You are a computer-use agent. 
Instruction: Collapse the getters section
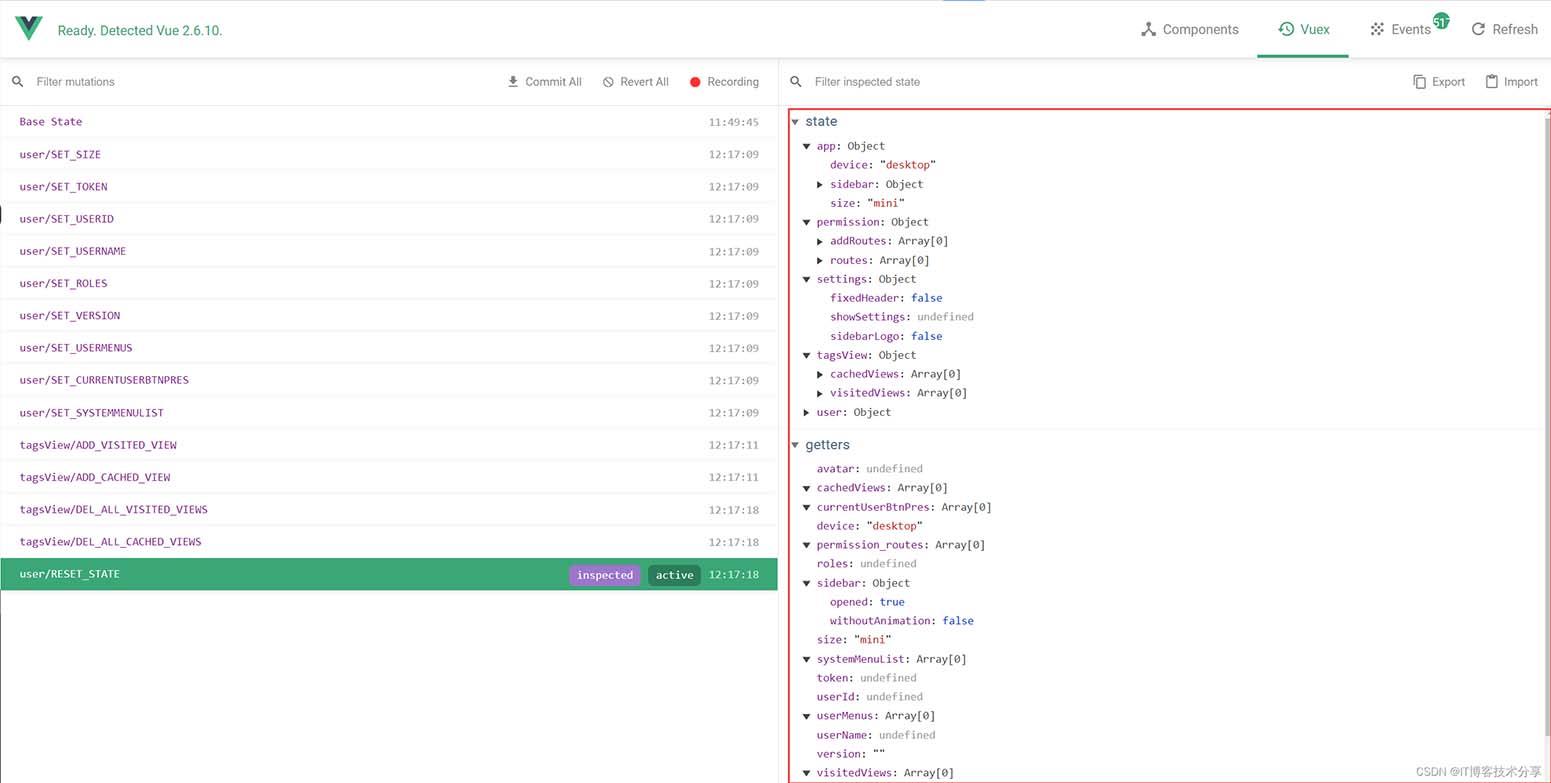click(x=796, y=446)
